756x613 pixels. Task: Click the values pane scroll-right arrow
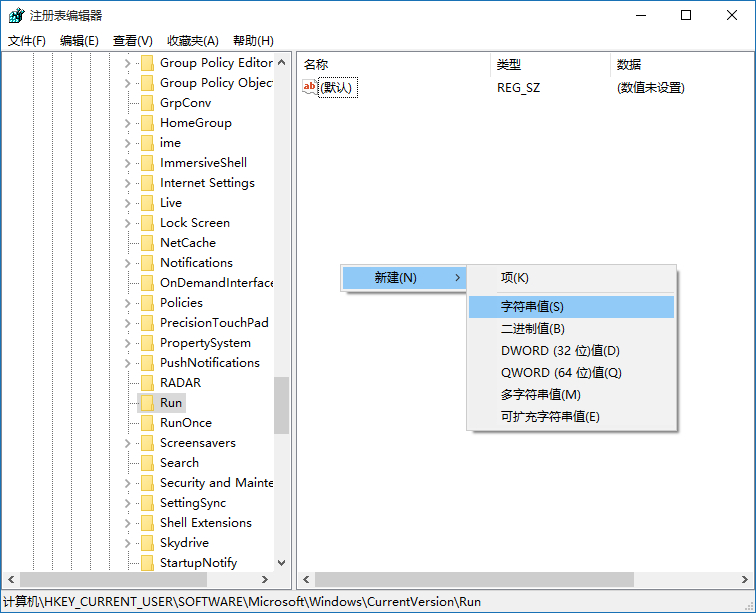point(745,579)
